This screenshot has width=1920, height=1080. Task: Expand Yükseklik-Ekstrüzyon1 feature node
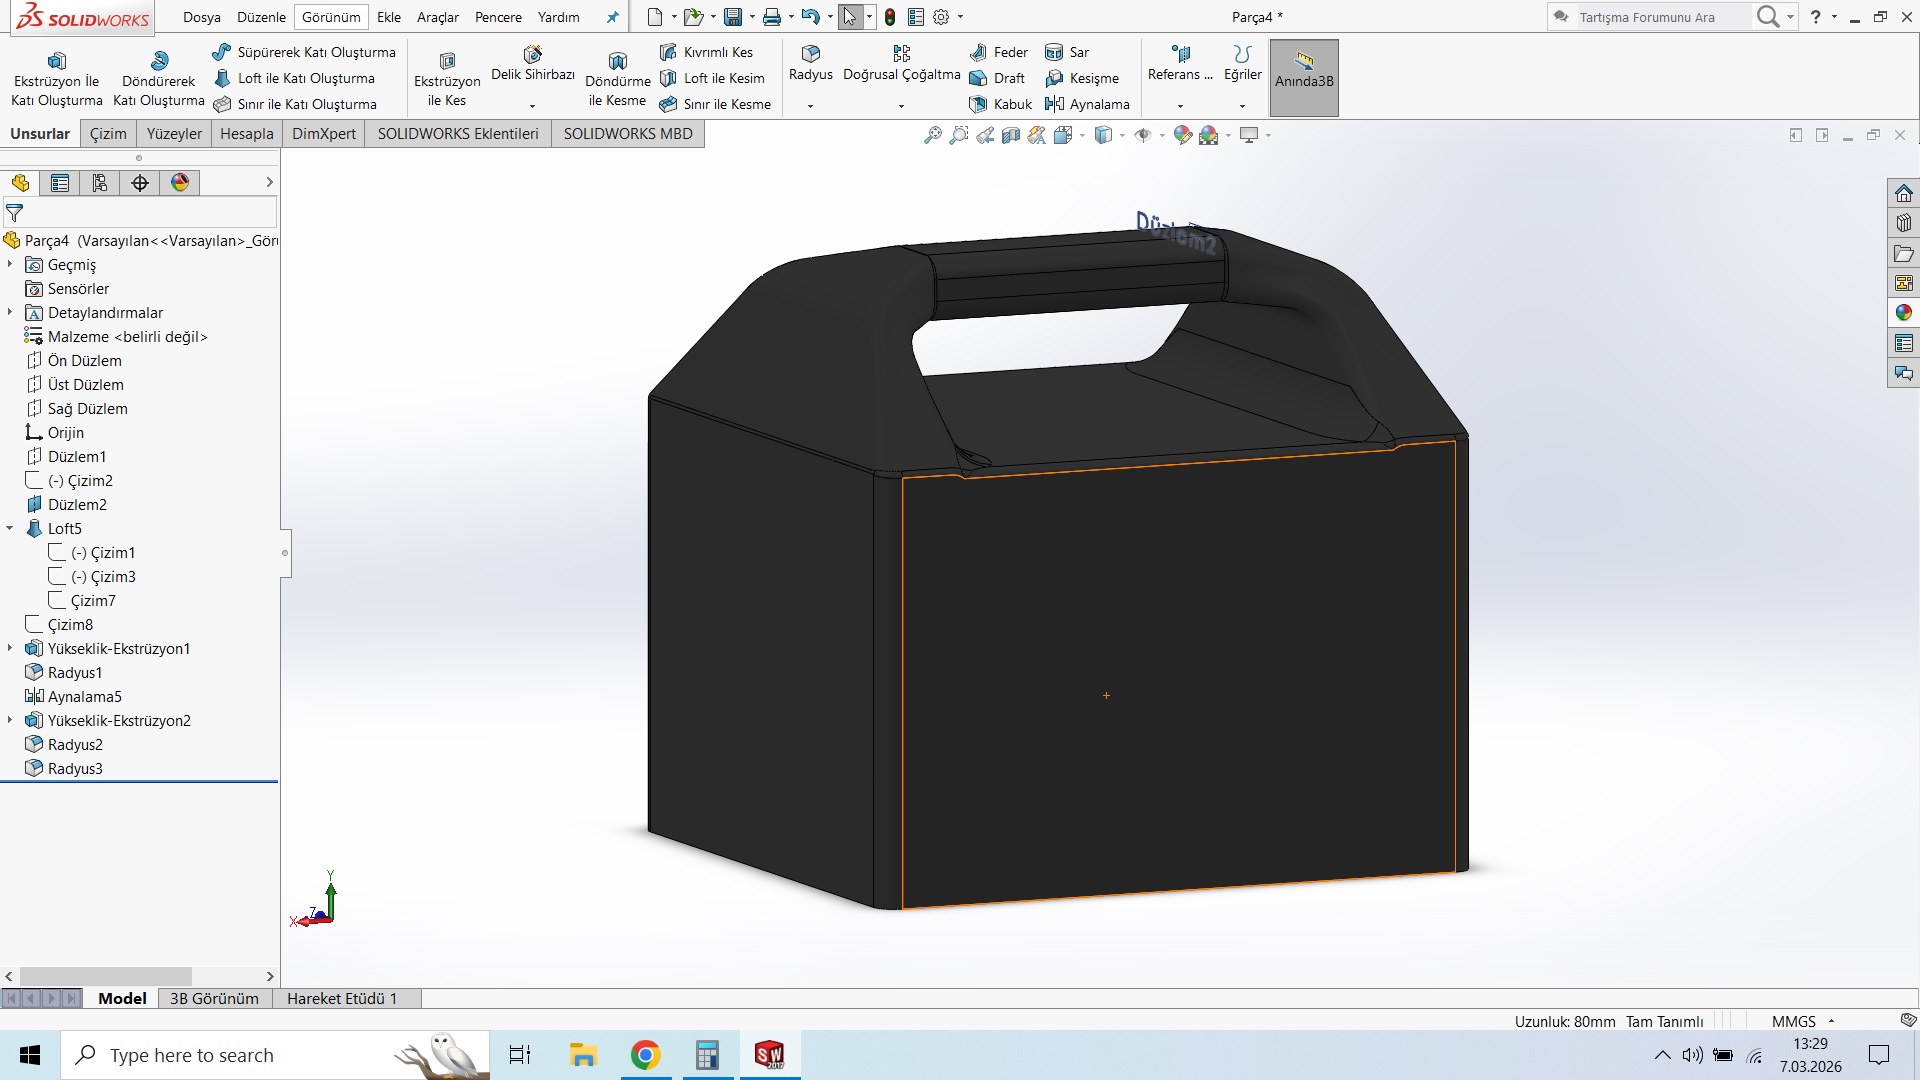pyautogui.click(x=10, y=648)
